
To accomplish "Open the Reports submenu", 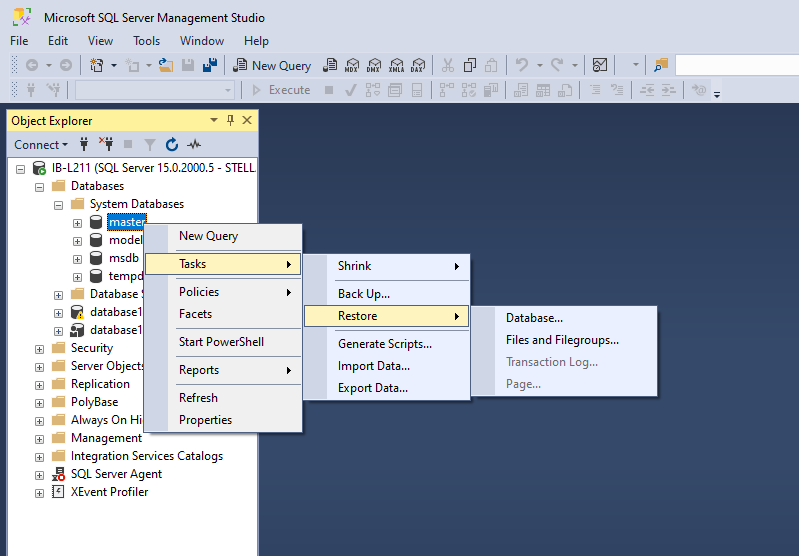I will 223,370.
